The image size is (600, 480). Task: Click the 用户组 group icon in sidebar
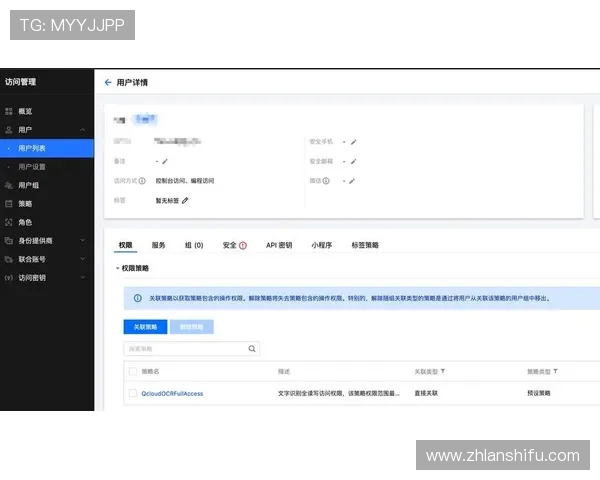tap(9, 185)
